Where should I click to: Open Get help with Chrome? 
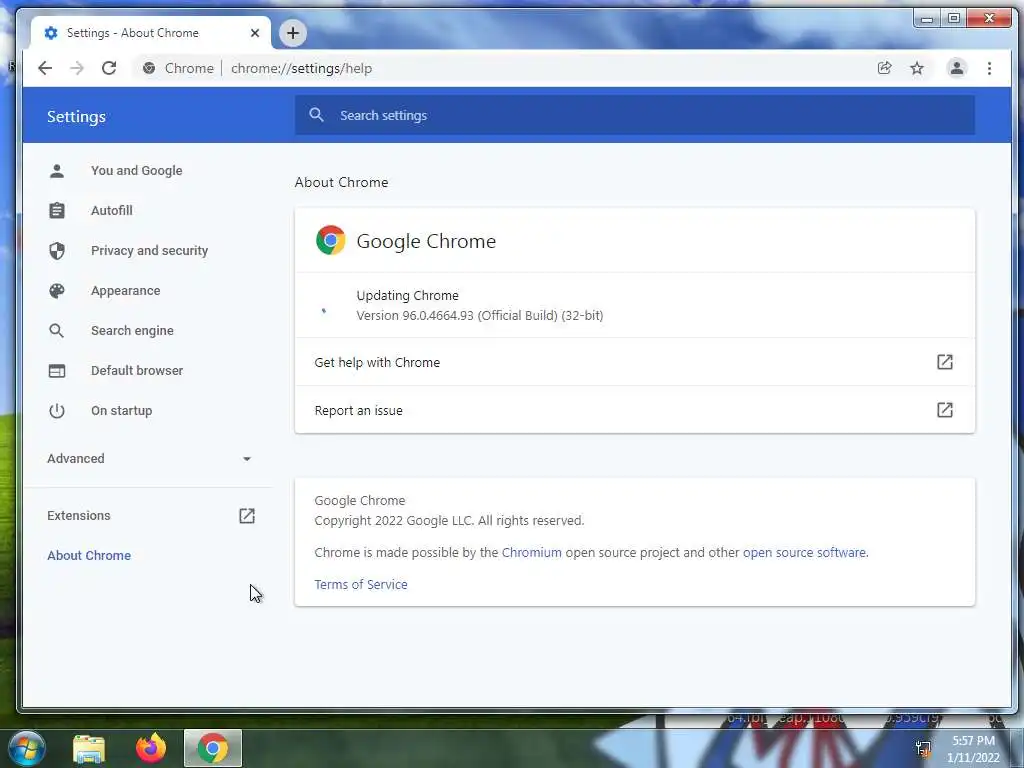pyautogui.click(x=635, y=362)
